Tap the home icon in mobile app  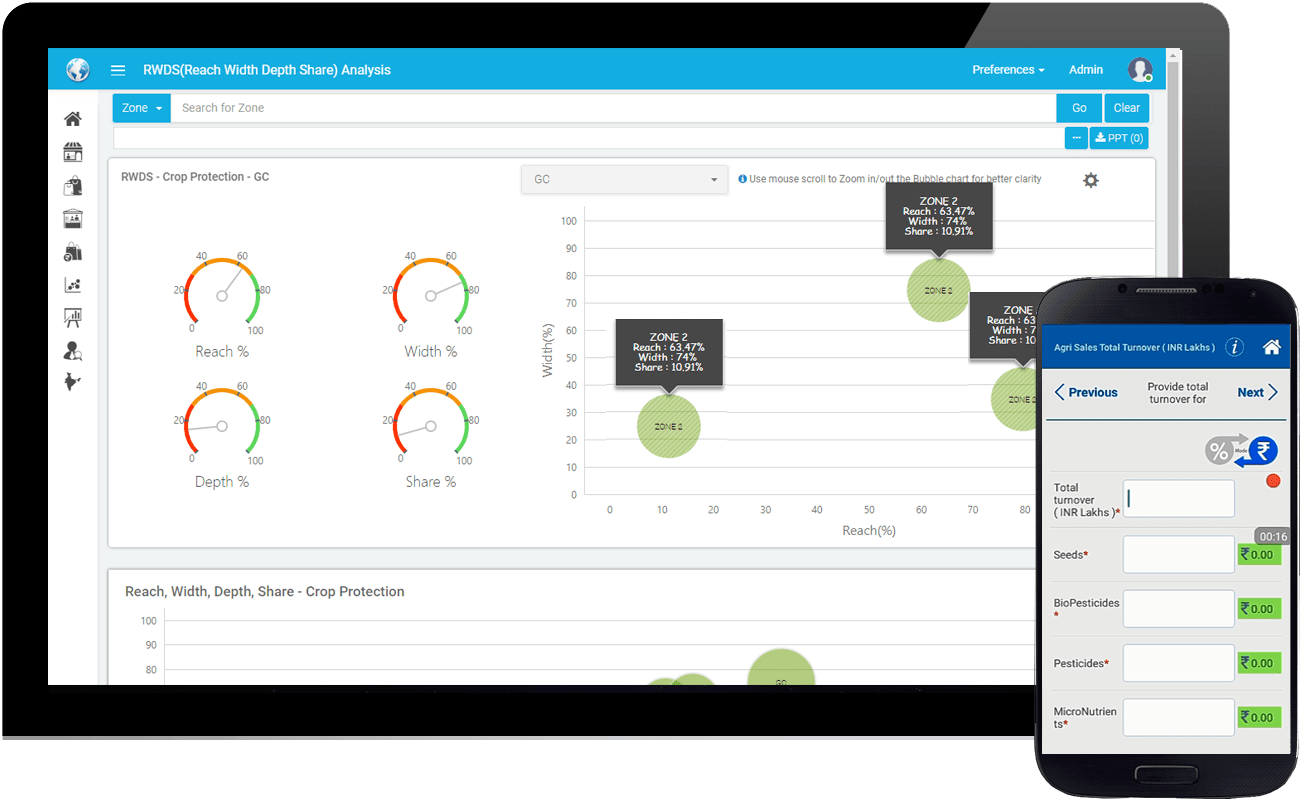(x=1271, y=347)
